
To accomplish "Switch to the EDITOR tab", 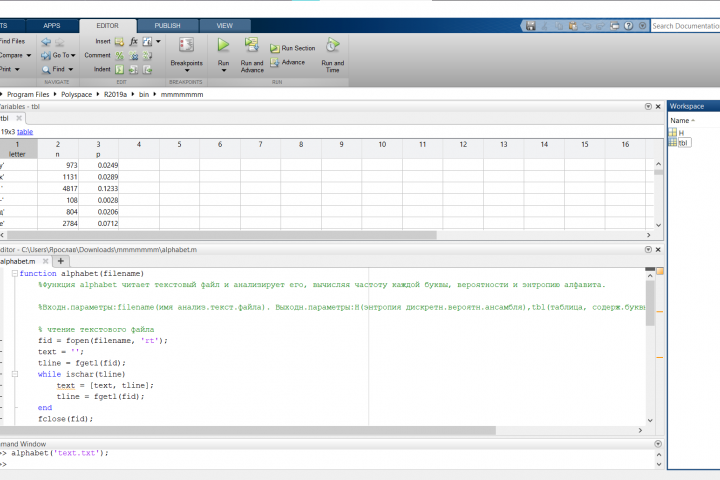I will 107,26.
